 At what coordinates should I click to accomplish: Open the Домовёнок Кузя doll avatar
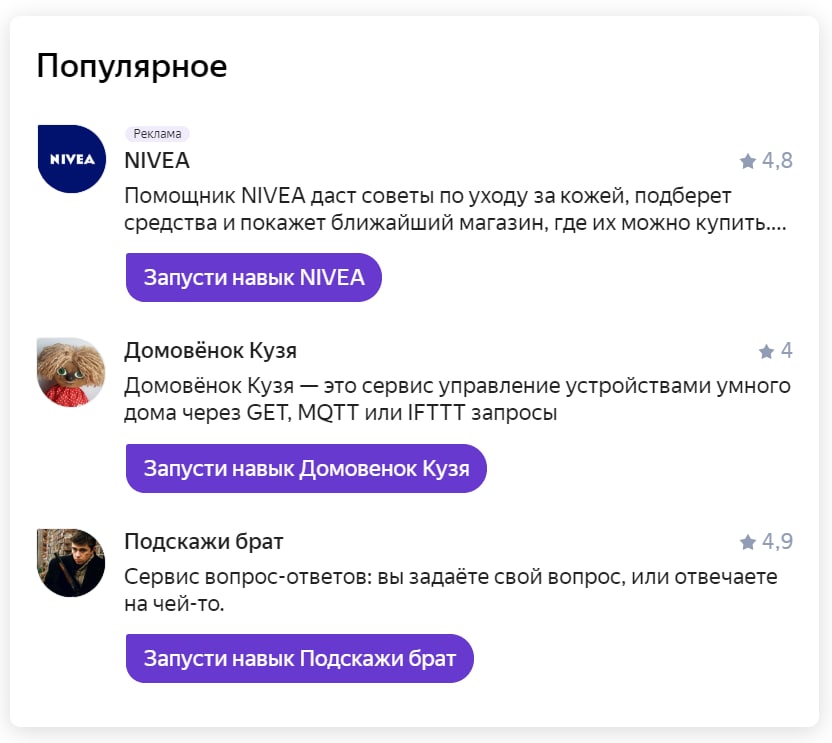(x=71, y=372)
